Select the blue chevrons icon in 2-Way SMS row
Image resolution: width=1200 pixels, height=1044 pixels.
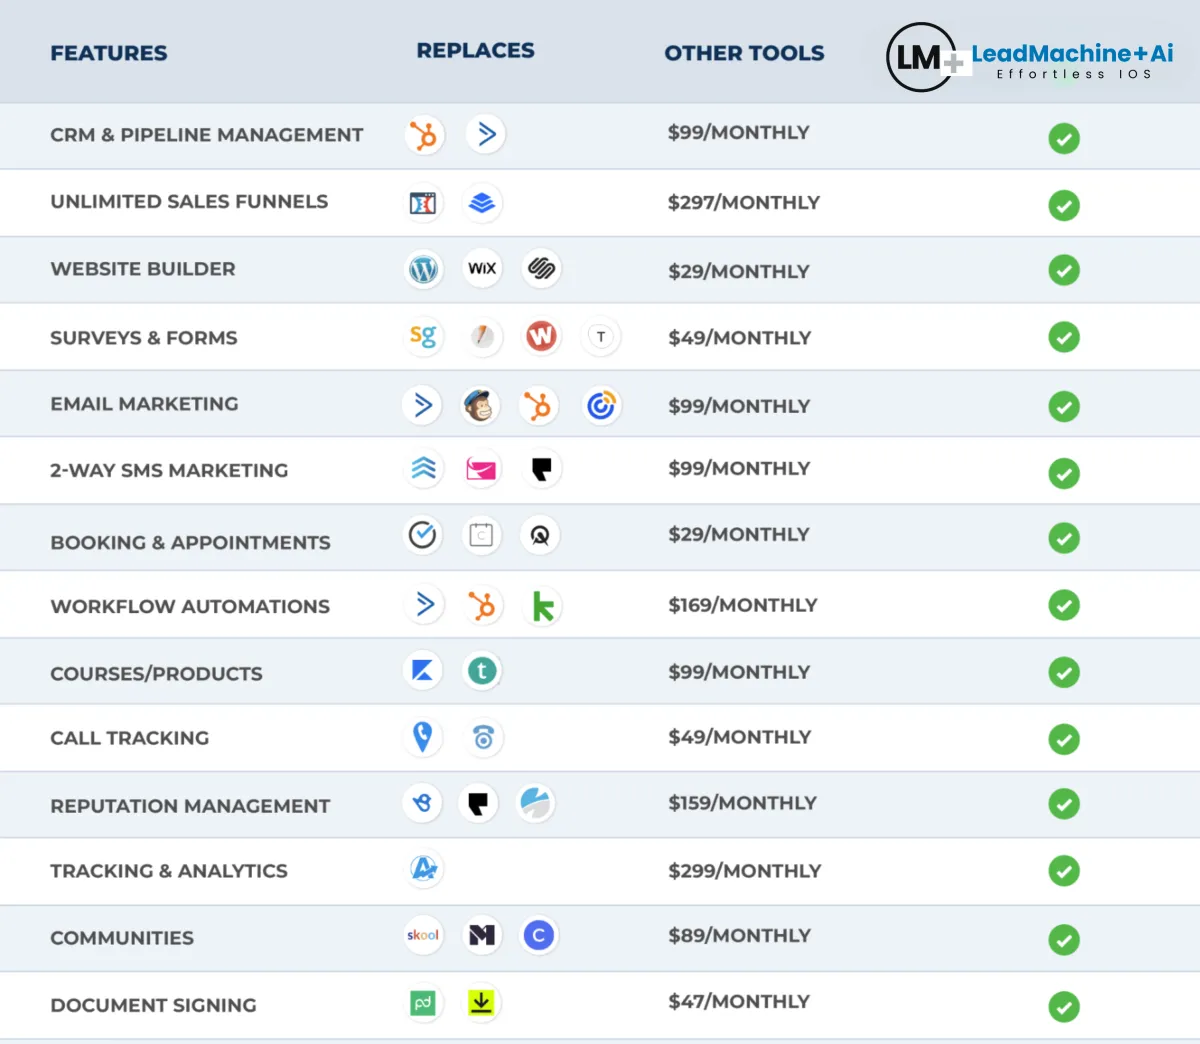[x=424, y=468]
